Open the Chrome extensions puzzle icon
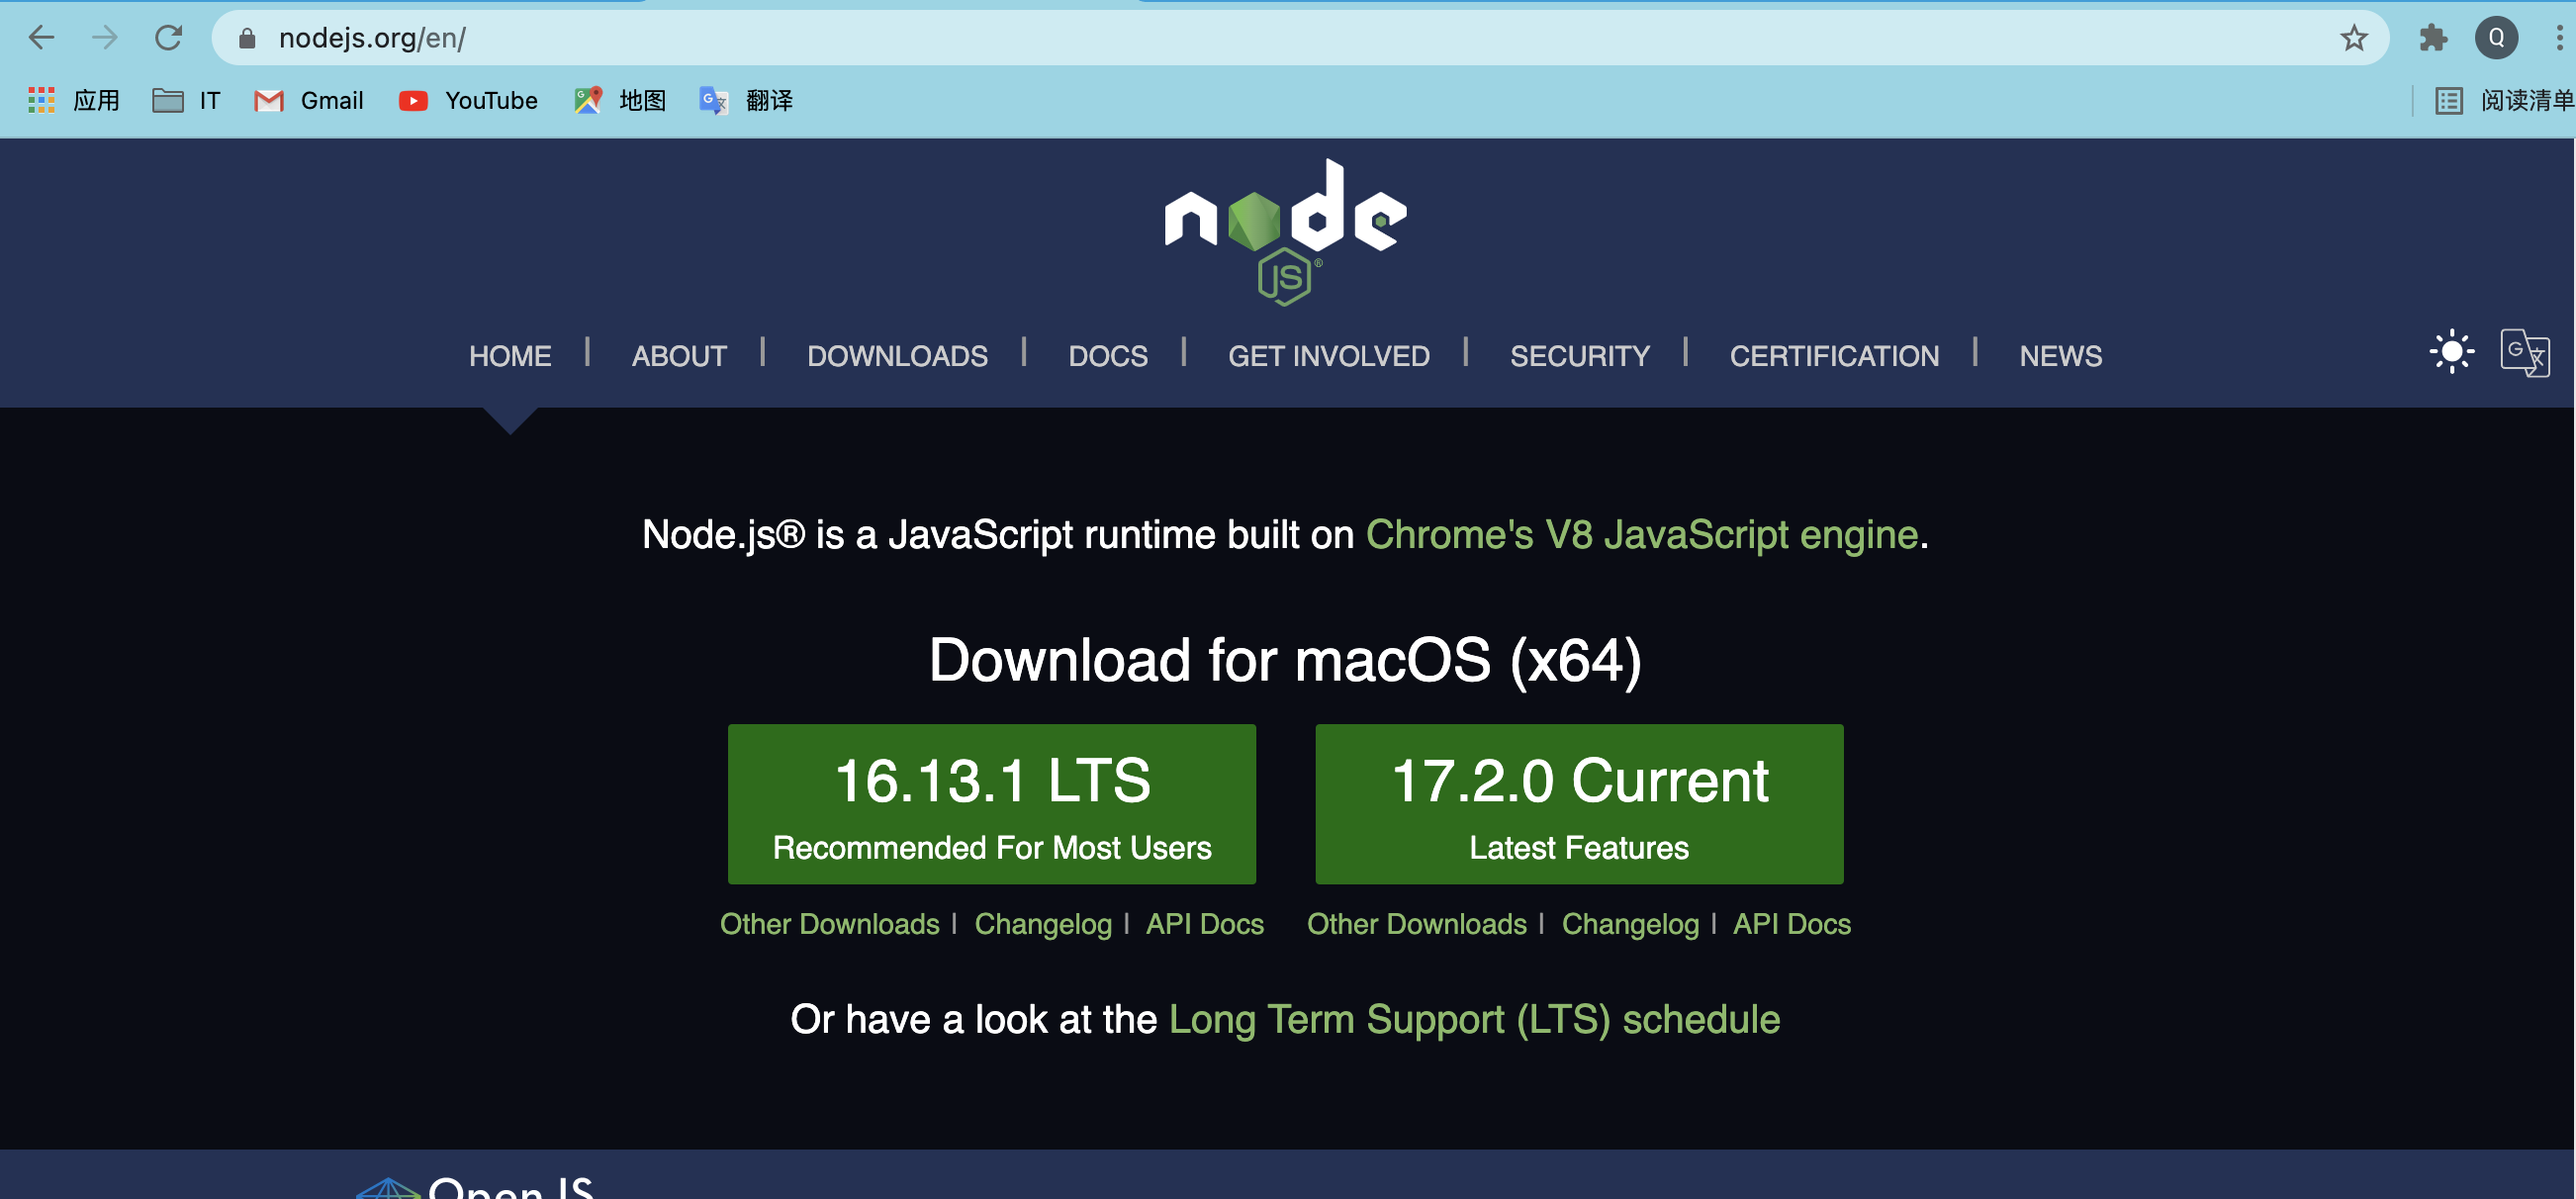This screenshot has width=2576, height=1199. (2432, 38)
